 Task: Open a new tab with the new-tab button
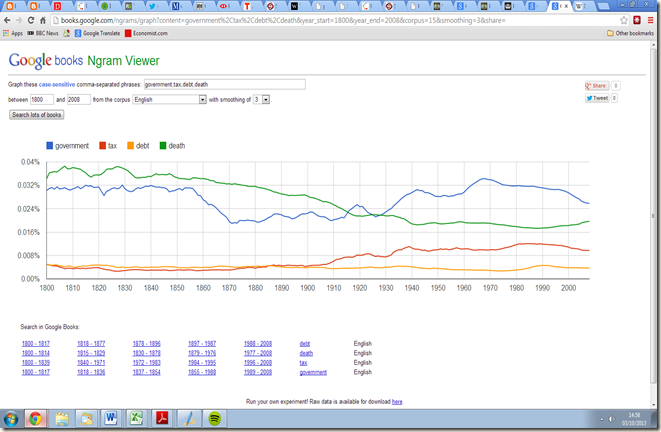pos(604,6)
